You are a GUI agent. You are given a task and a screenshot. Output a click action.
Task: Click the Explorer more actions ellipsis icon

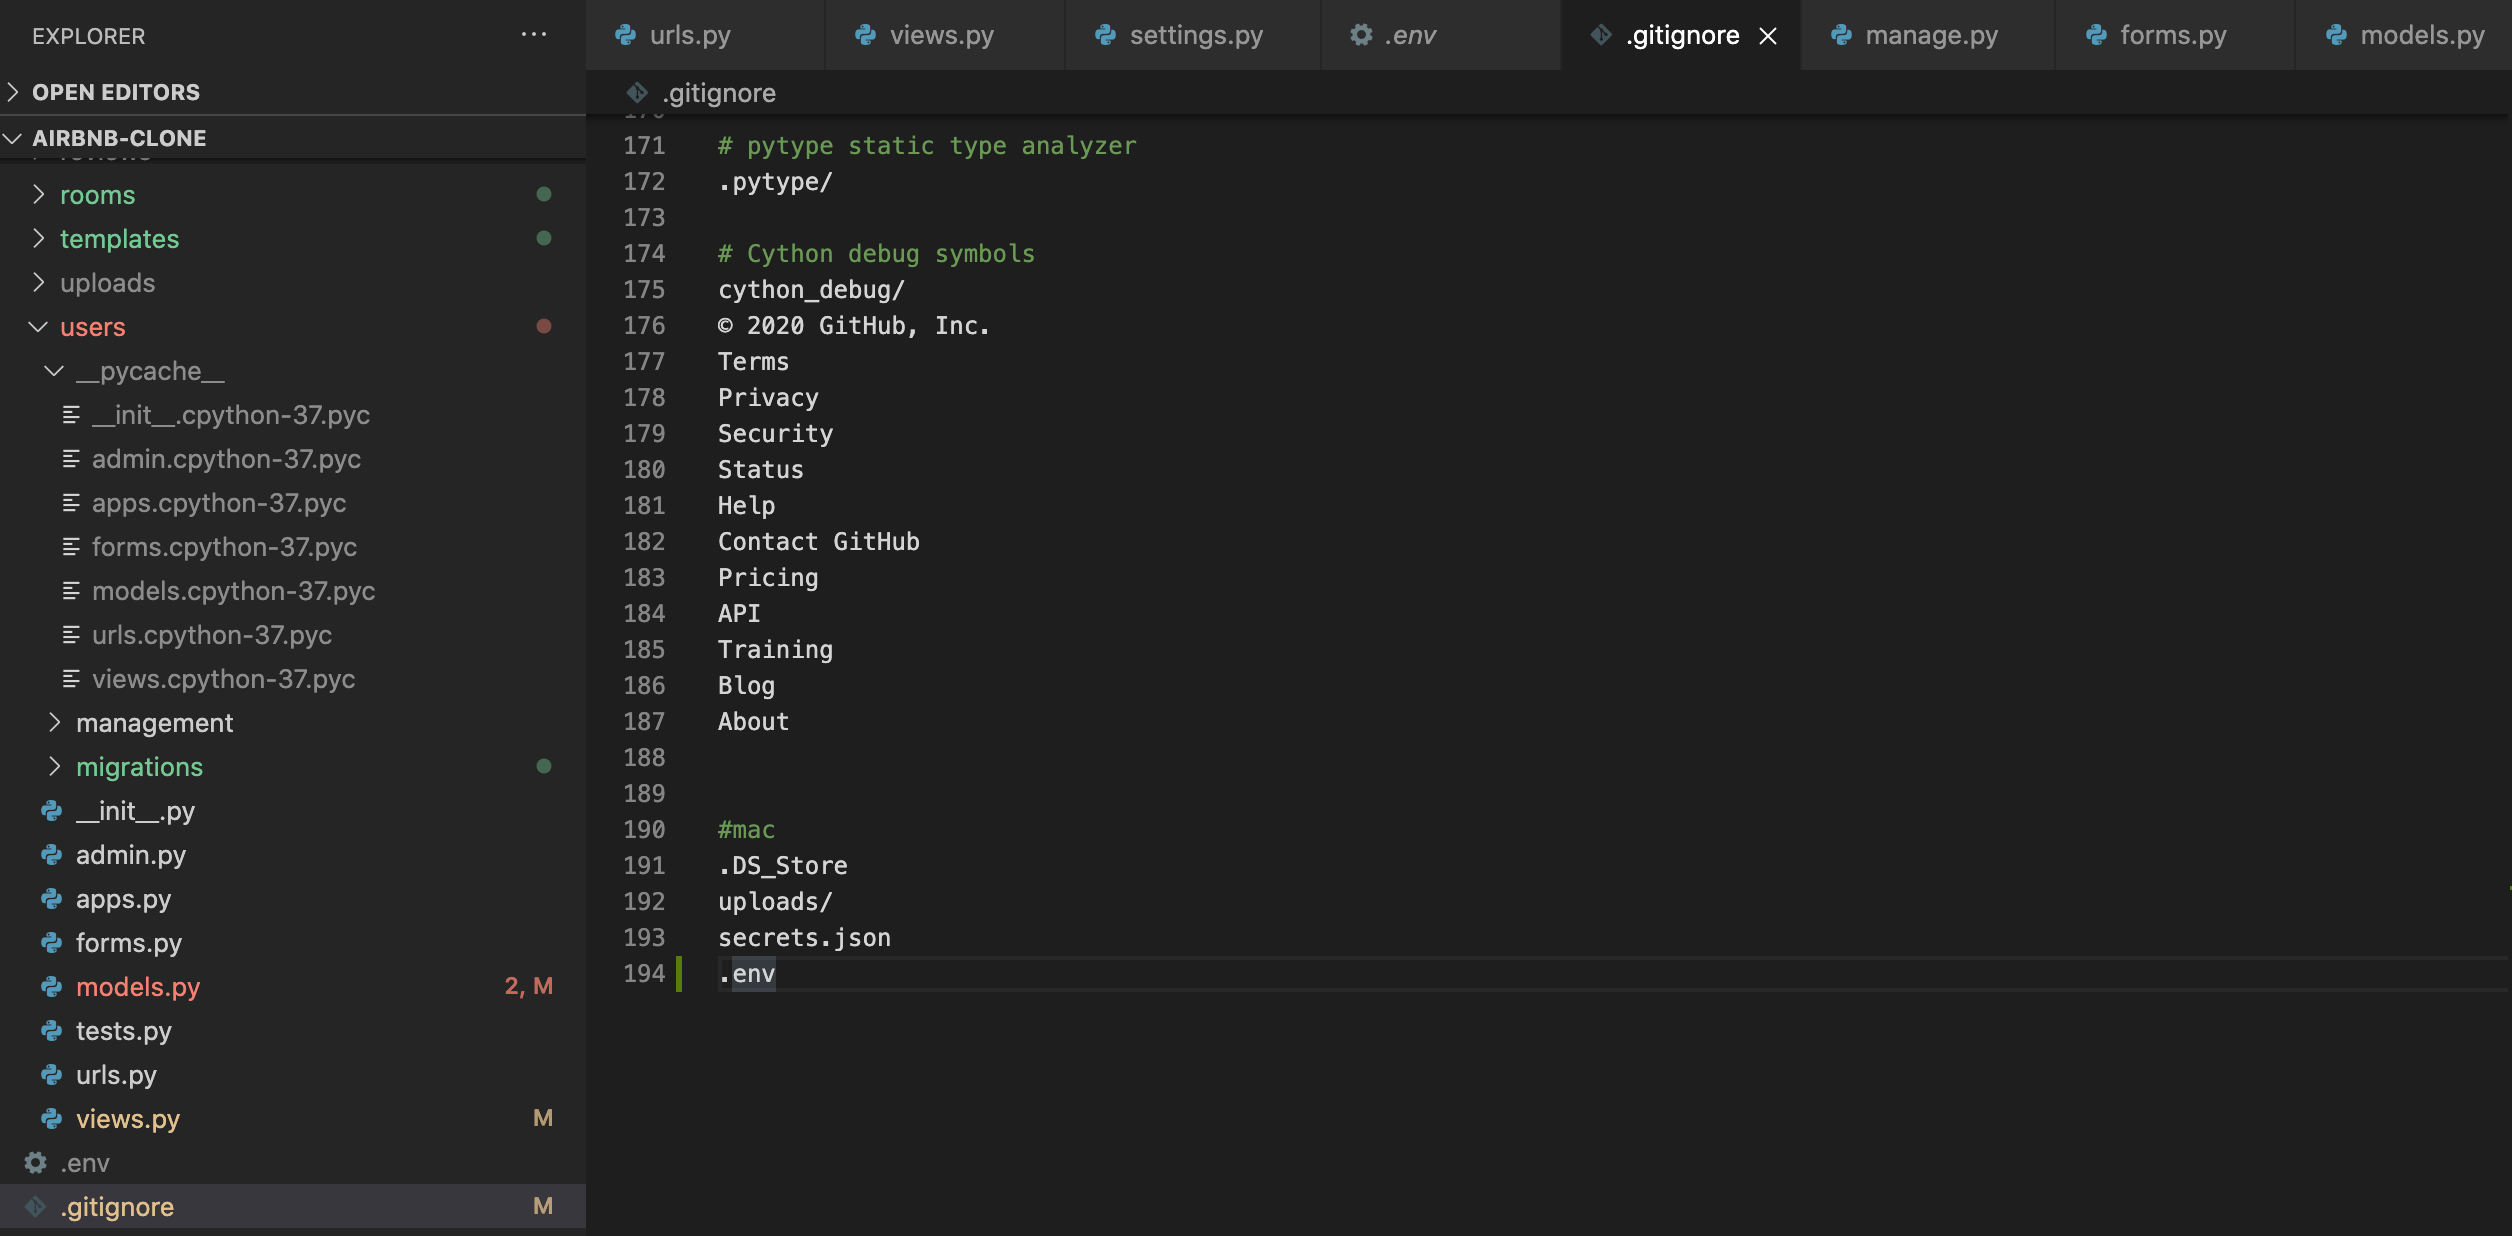coord(534,35)
